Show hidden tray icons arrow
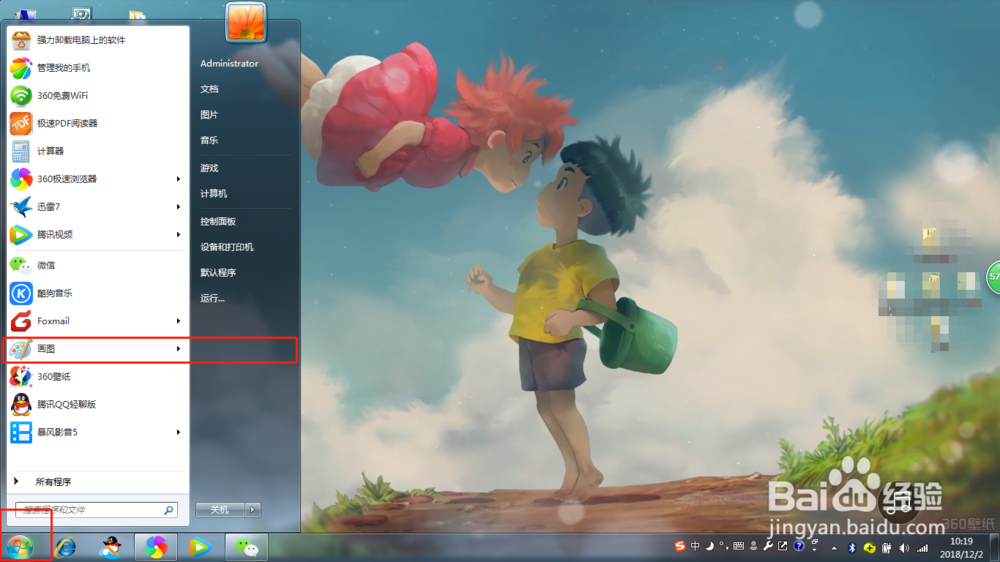 pyautogui.click(x=834, y=548)
